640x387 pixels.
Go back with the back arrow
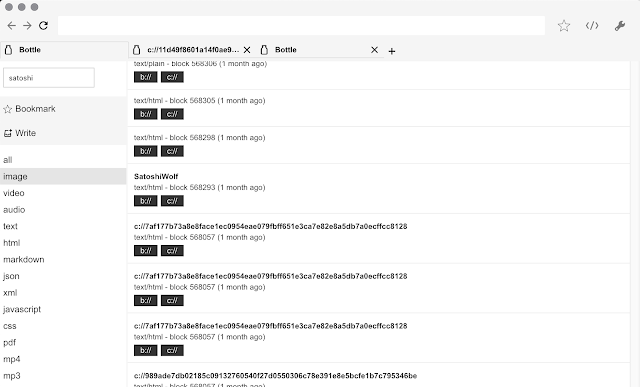[x=11, y=26]
